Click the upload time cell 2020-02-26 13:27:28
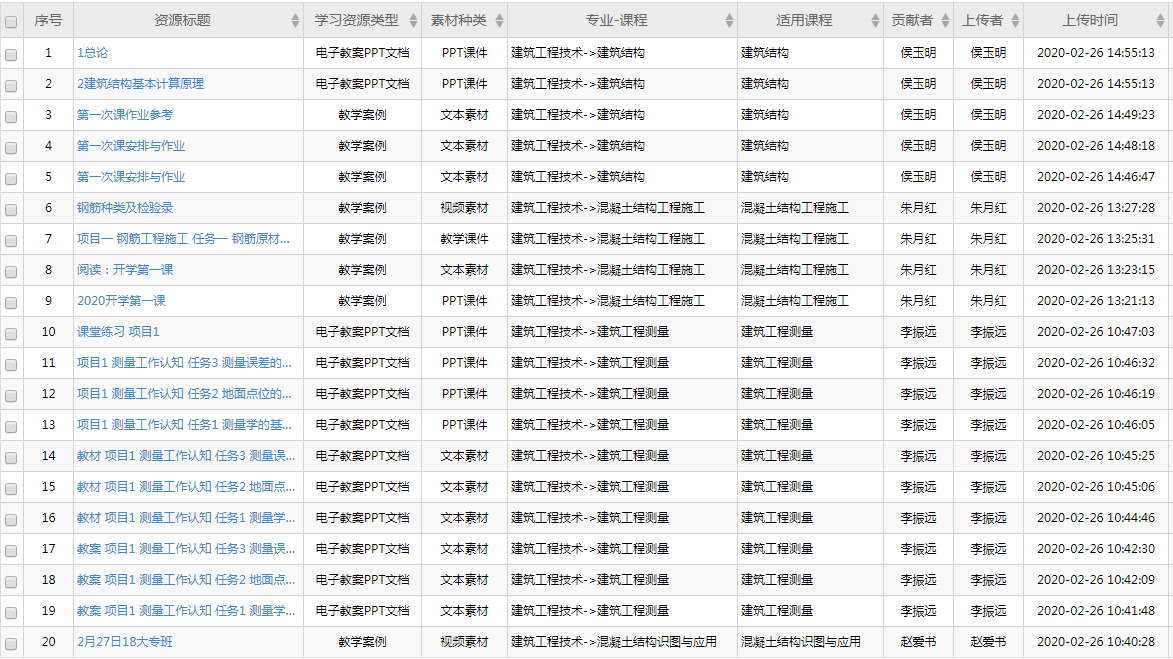The width and height of the screenshot is (1173, 659). tap(1095, 208)
